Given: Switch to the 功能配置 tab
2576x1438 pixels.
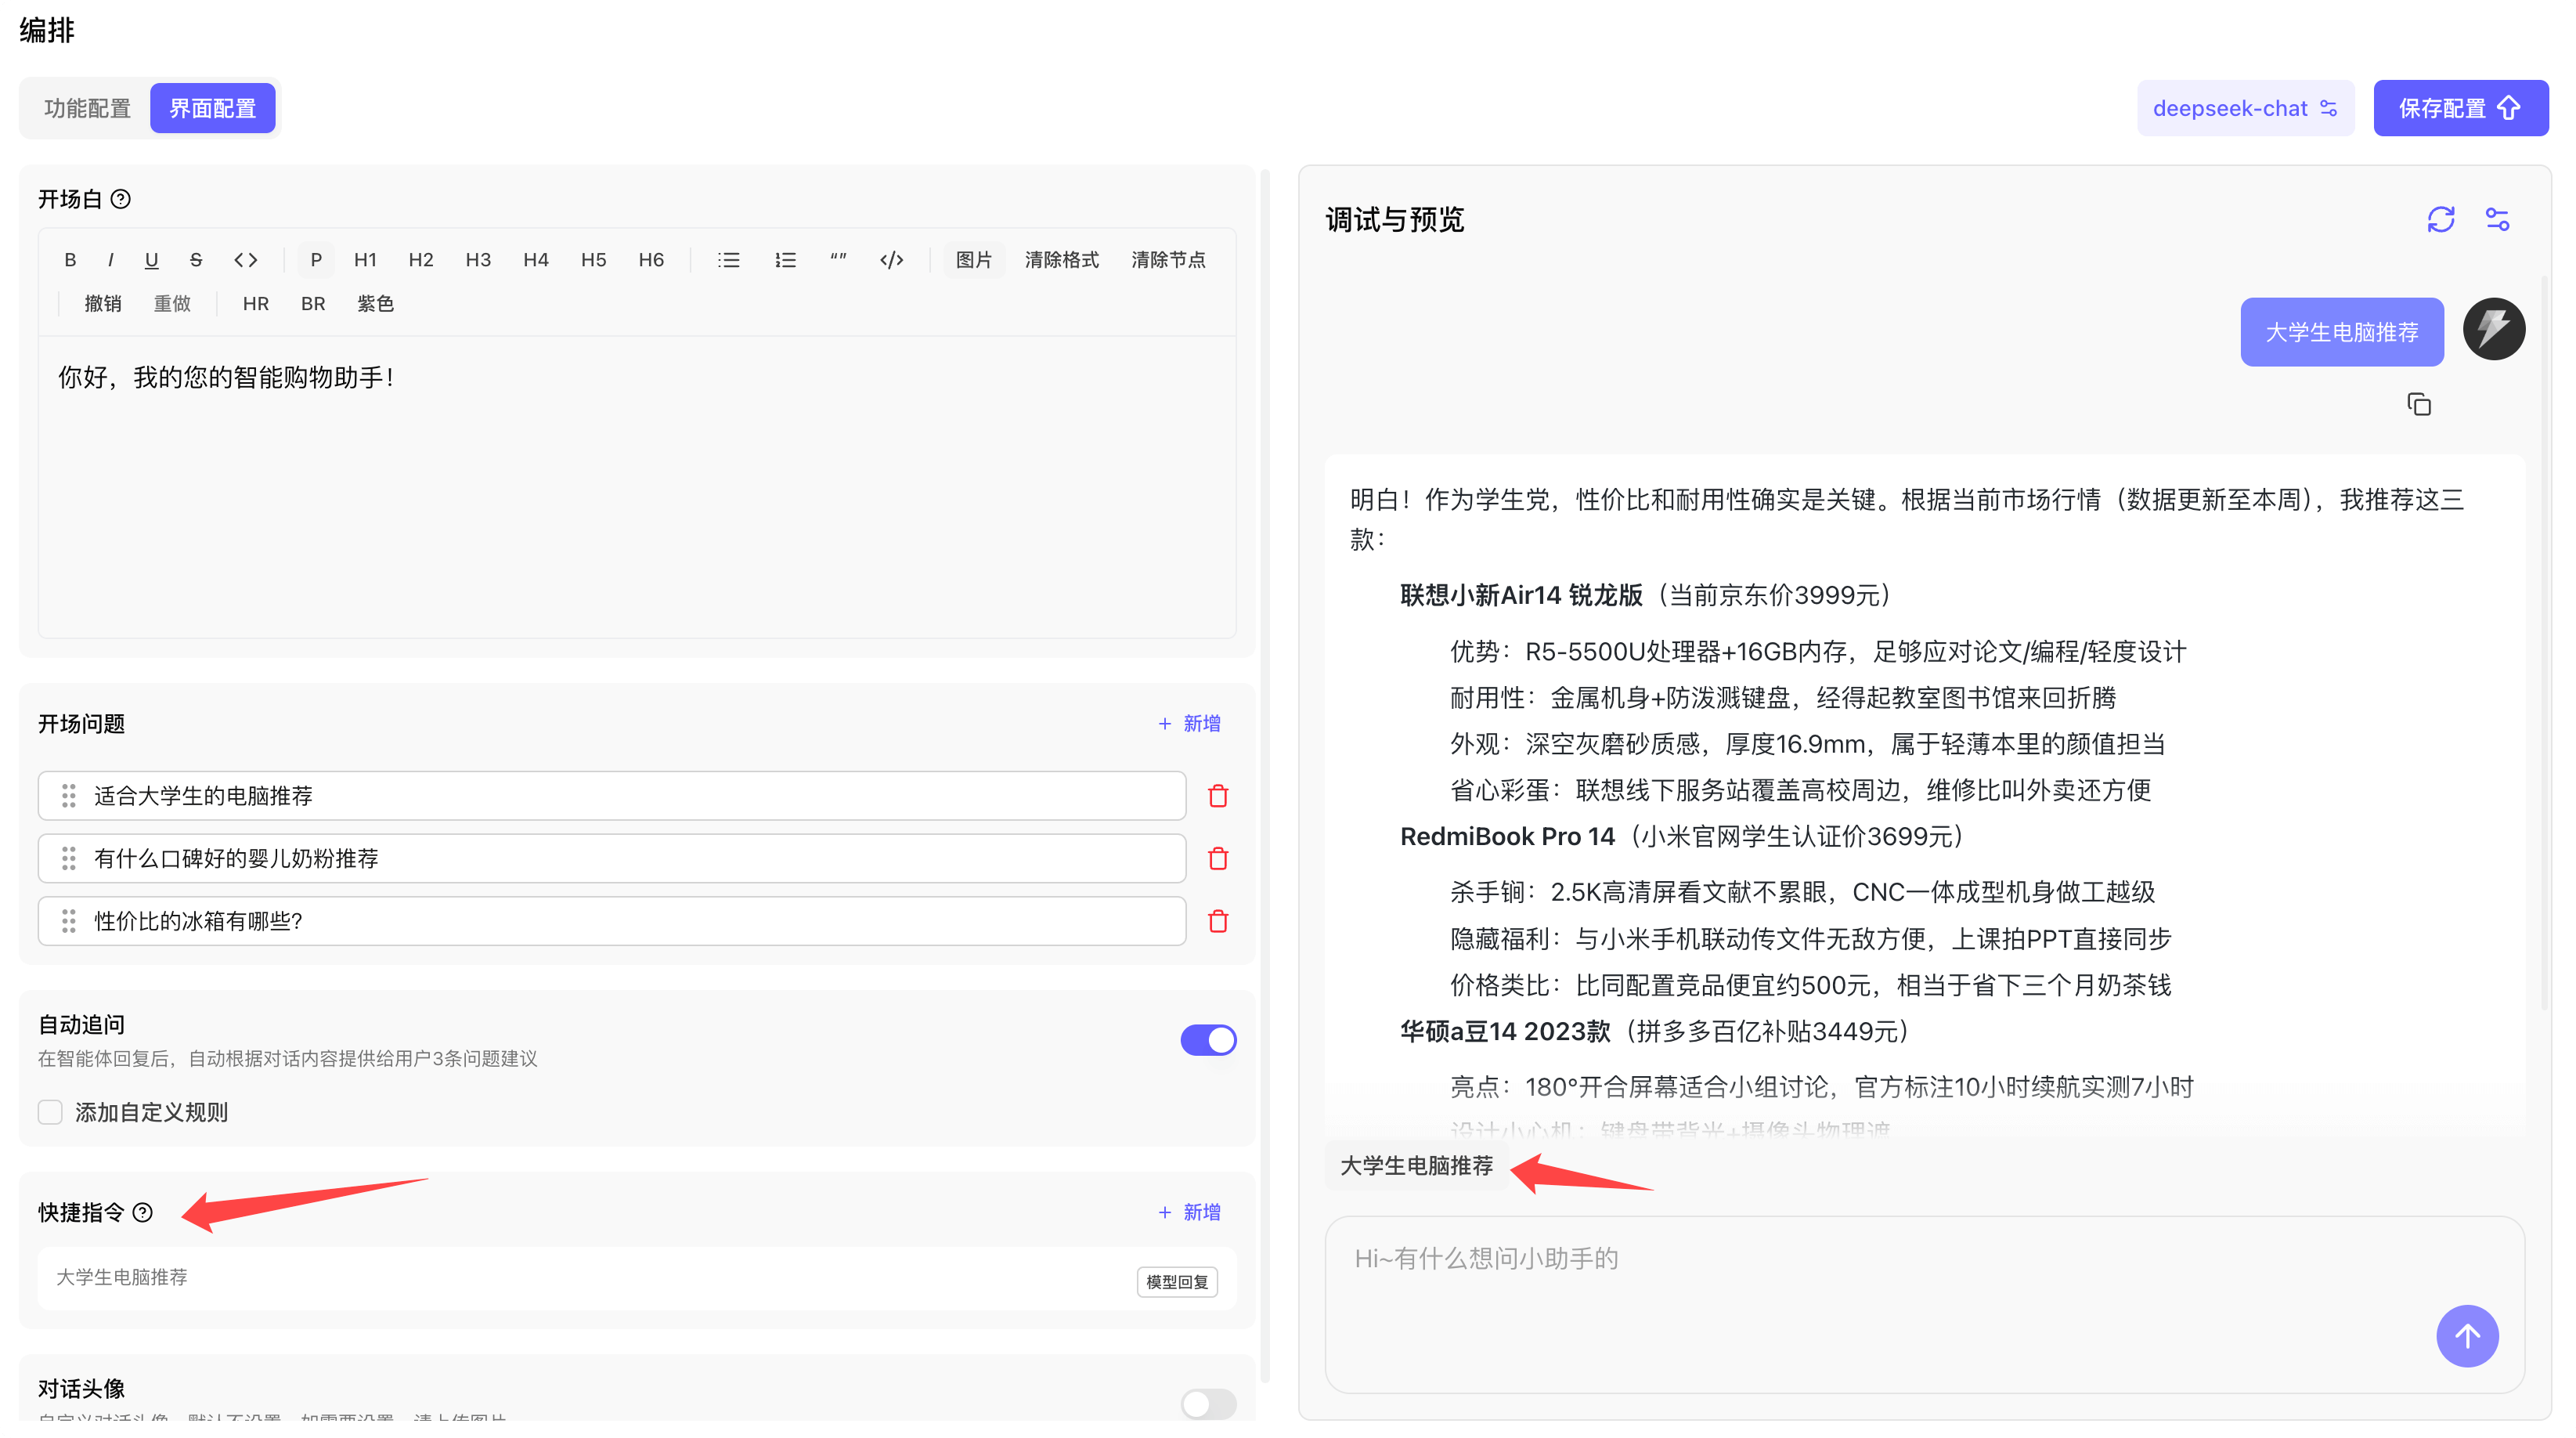Looking at the screenshot, I should click(x=87, y=108).
